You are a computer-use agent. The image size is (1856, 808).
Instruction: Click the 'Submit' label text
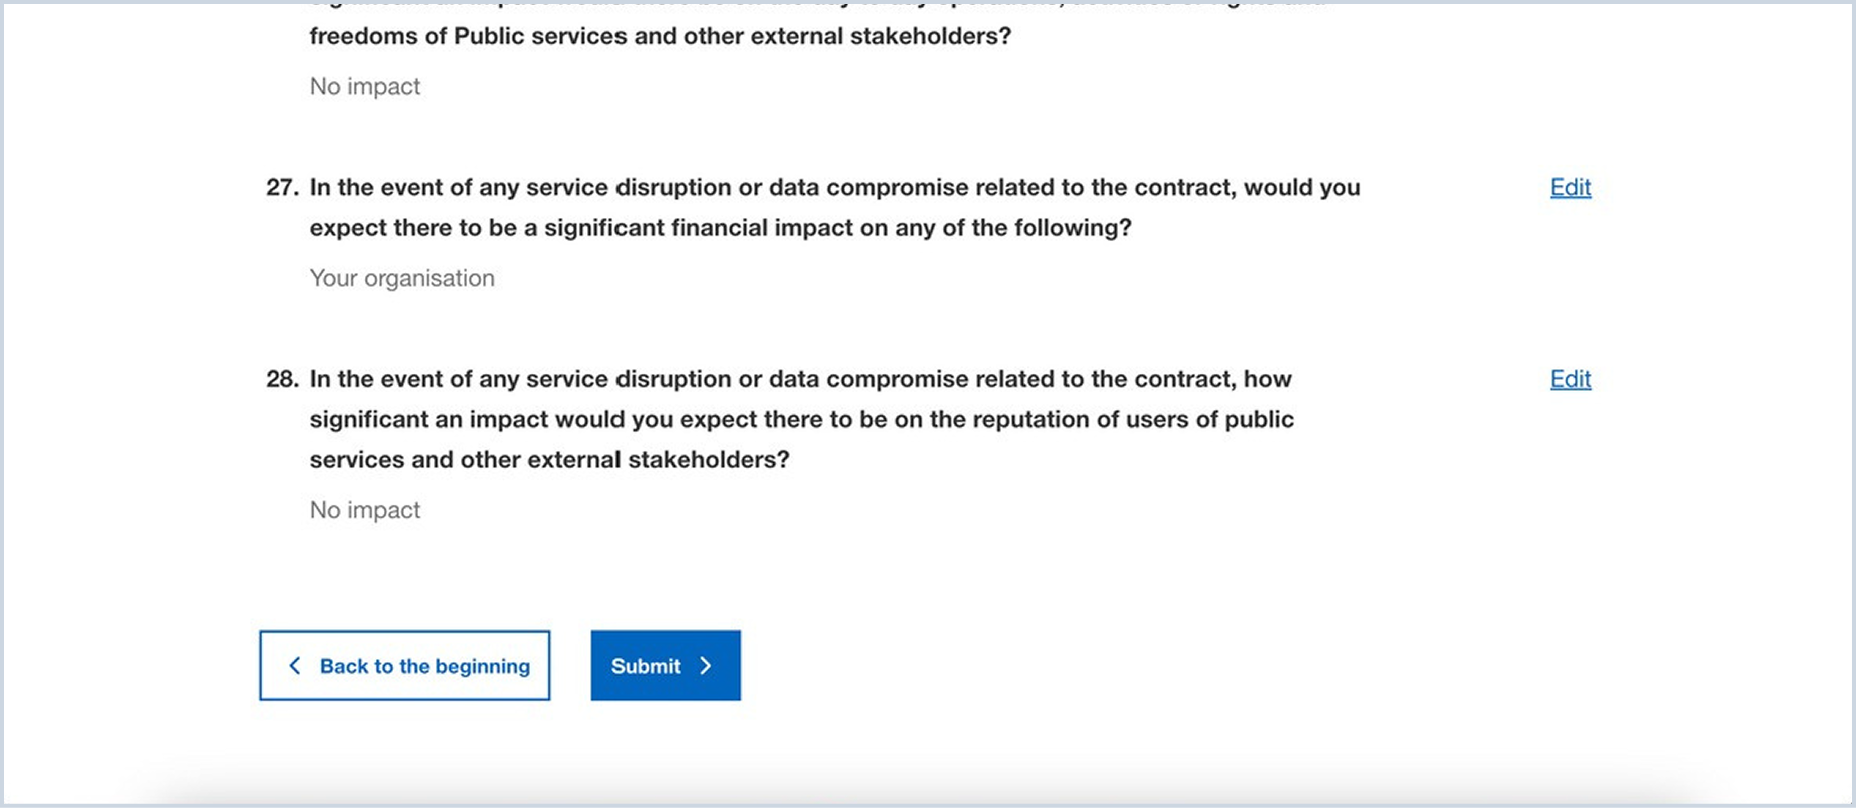coord(645,666)
